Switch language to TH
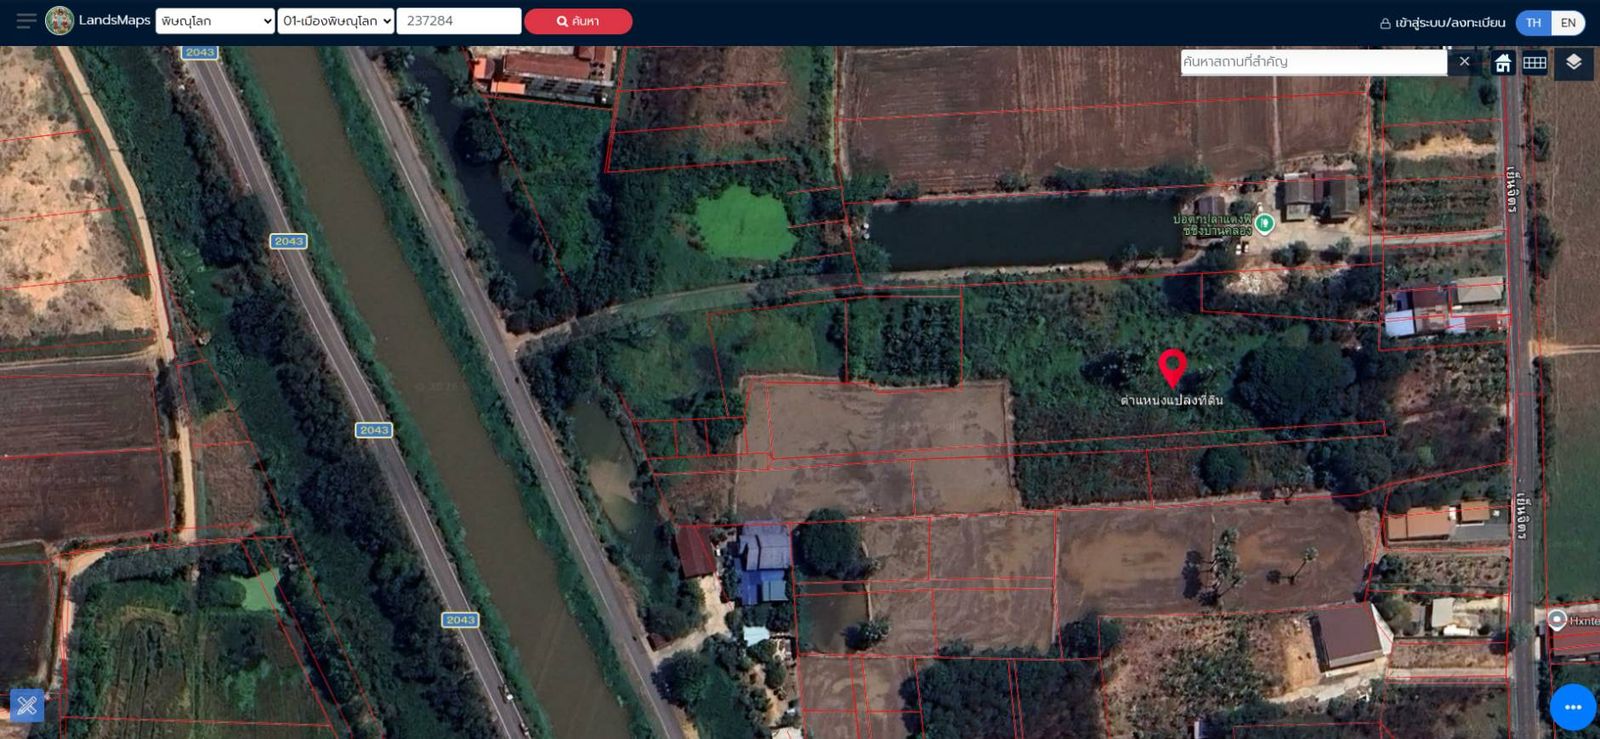This screenshot has height=739, width=1600. click(1533, 23)
